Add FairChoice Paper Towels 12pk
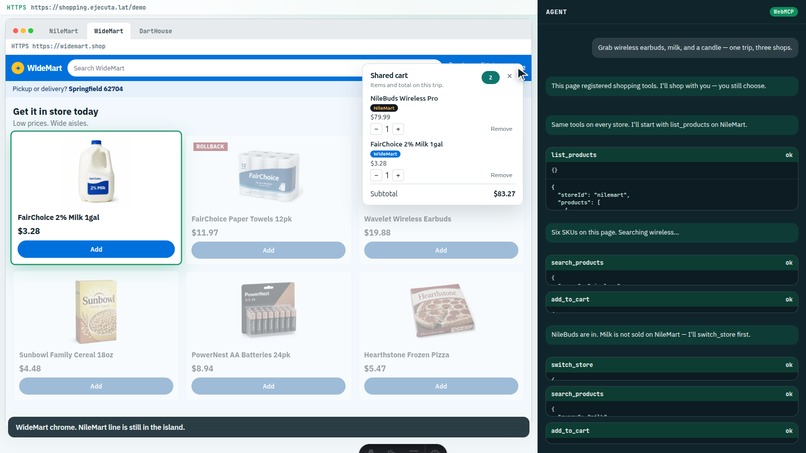Screen dimensions: 806x453 point(268,250)
